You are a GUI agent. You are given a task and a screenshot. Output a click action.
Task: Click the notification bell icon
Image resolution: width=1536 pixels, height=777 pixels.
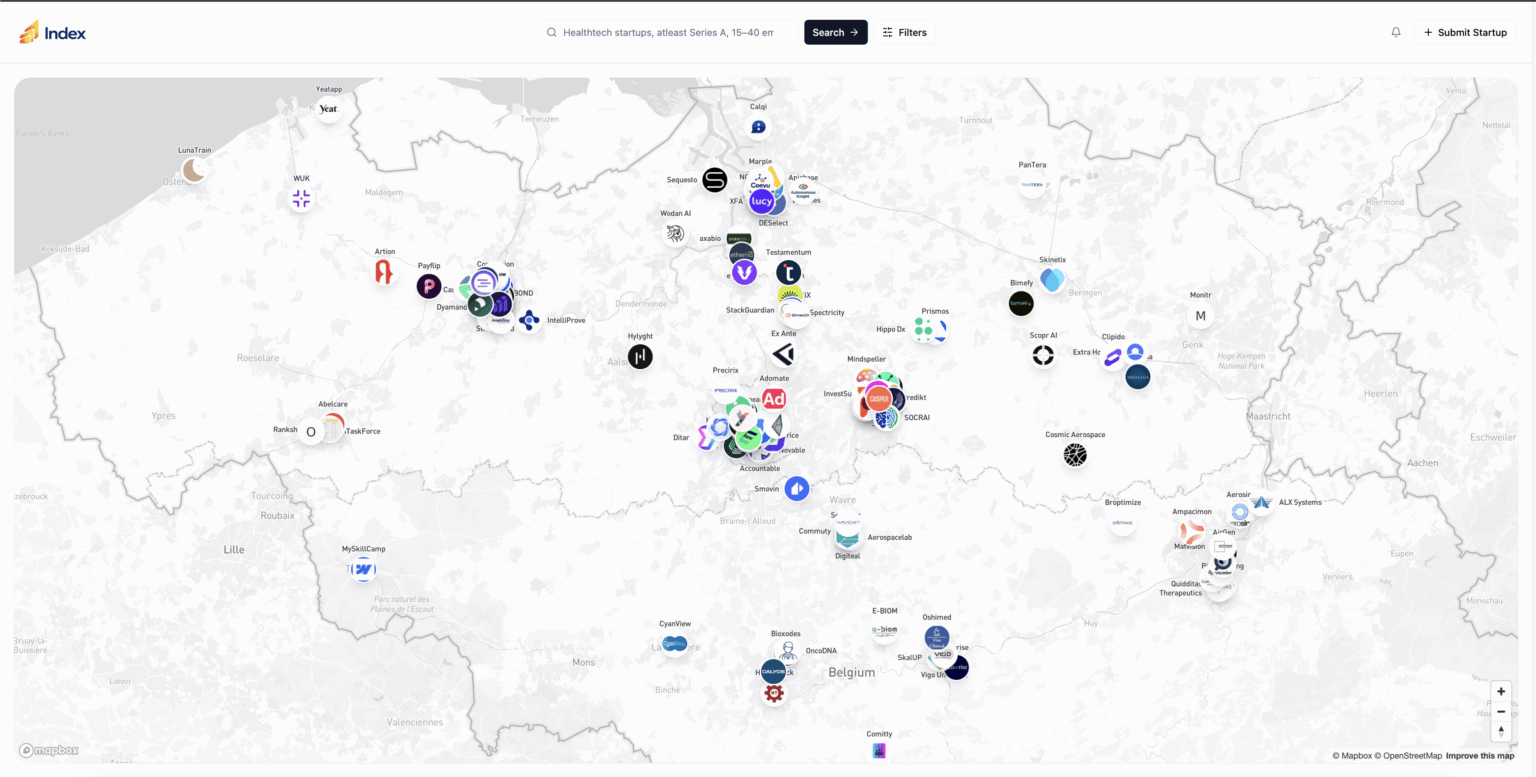[1395, 31]
